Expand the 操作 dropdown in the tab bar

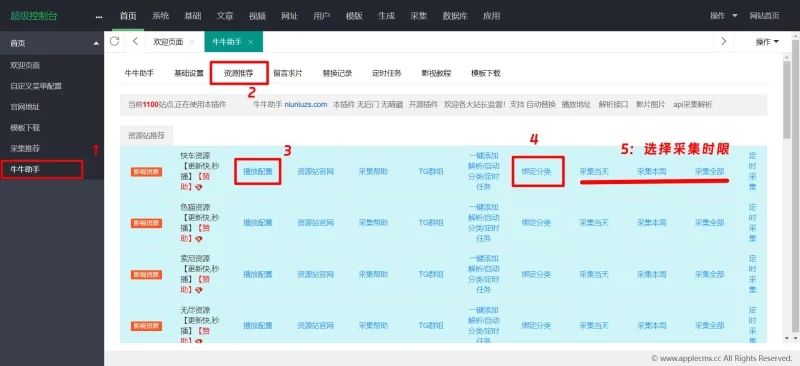767,42
